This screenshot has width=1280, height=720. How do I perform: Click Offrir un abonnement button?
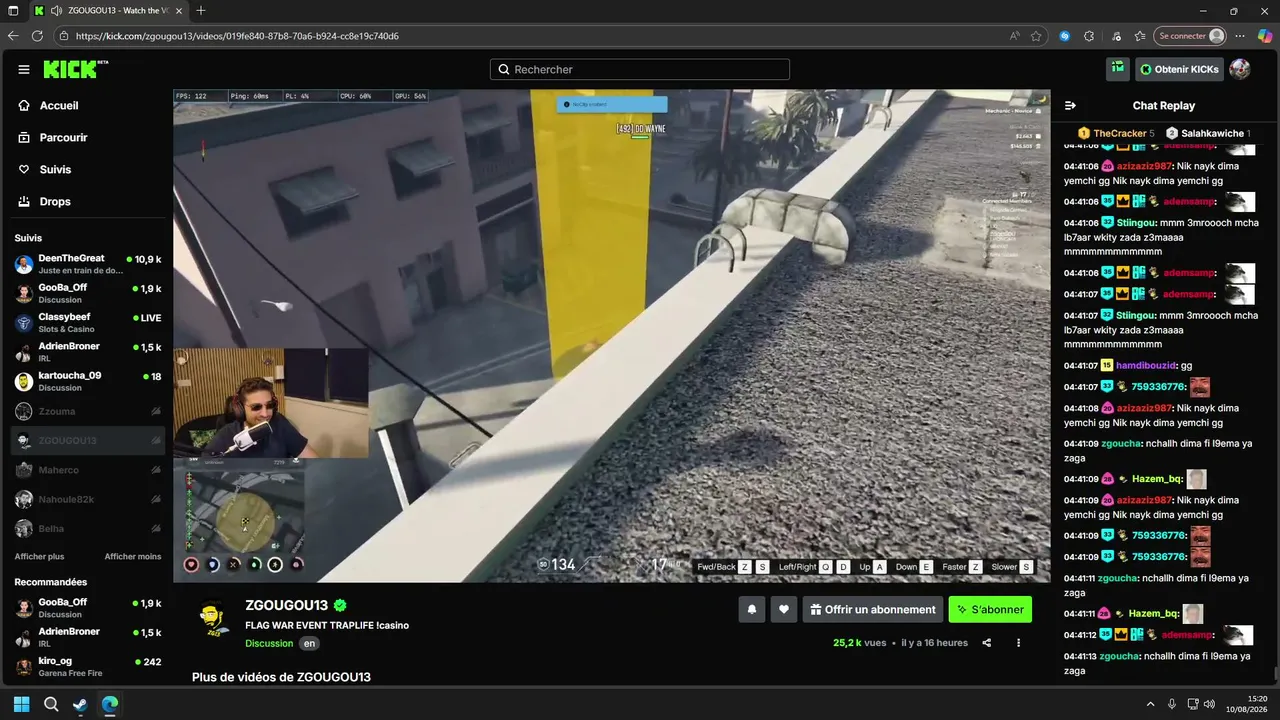872,609
